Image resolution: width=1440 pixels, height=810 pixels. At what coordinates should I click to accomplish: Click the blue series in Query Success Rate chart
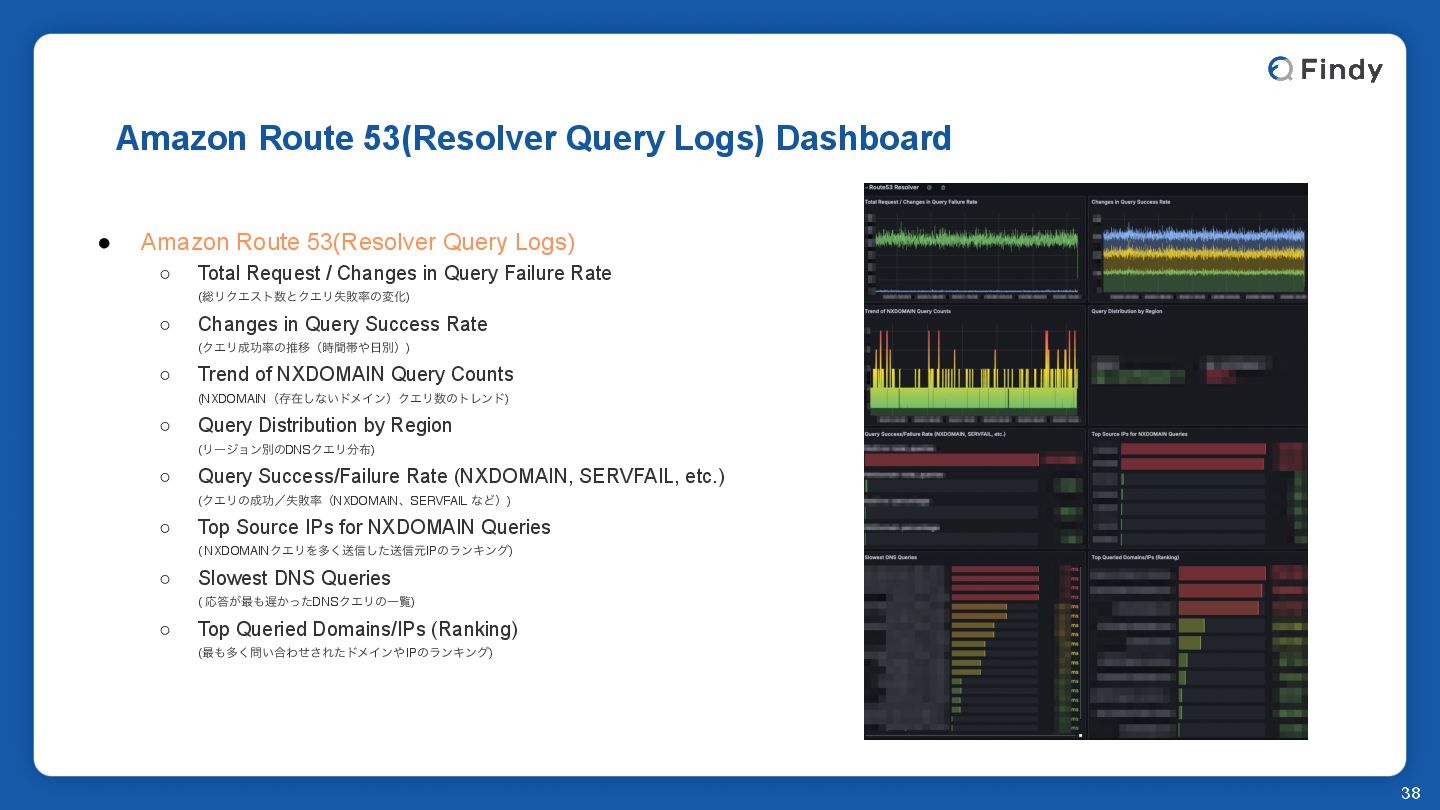(x=1204, y=235)
